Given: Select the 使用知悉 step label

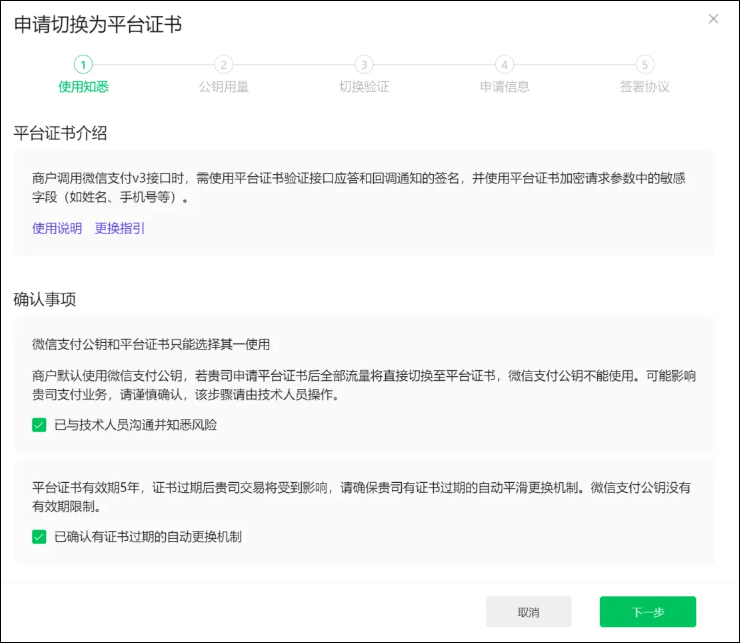Looking at the screenshot, I should 83,87.
